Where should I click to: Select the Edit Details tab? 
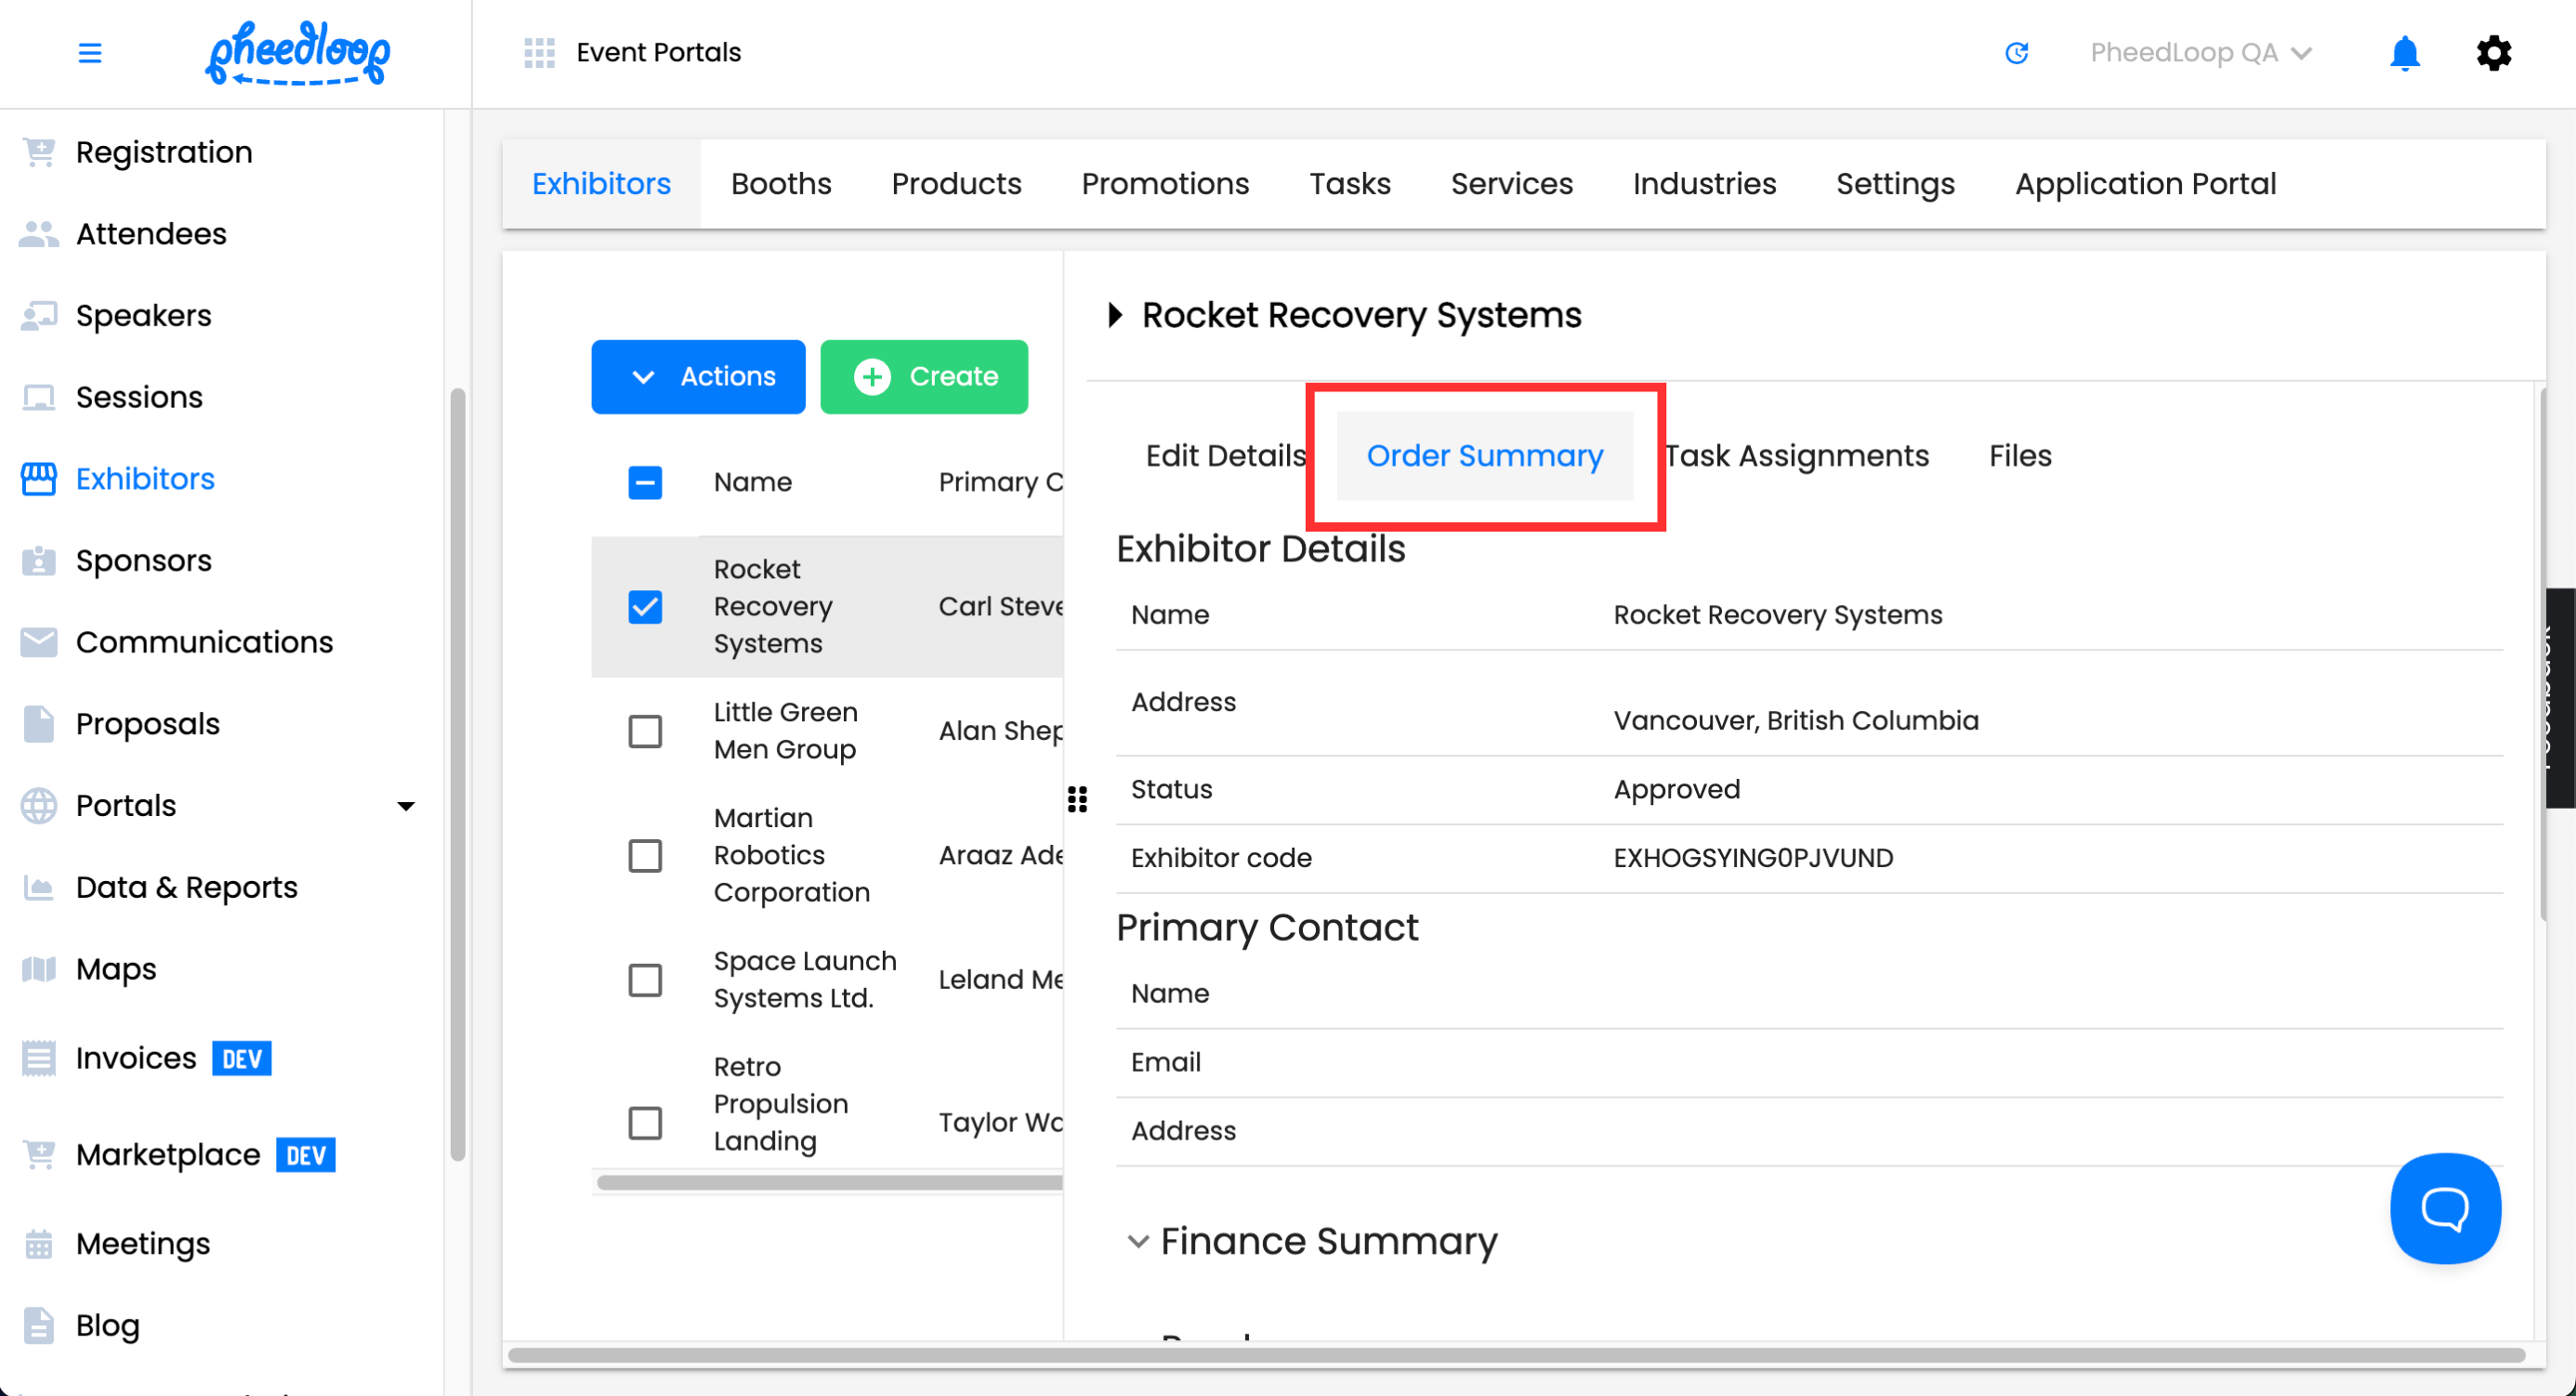click(x=1226, y=456)
